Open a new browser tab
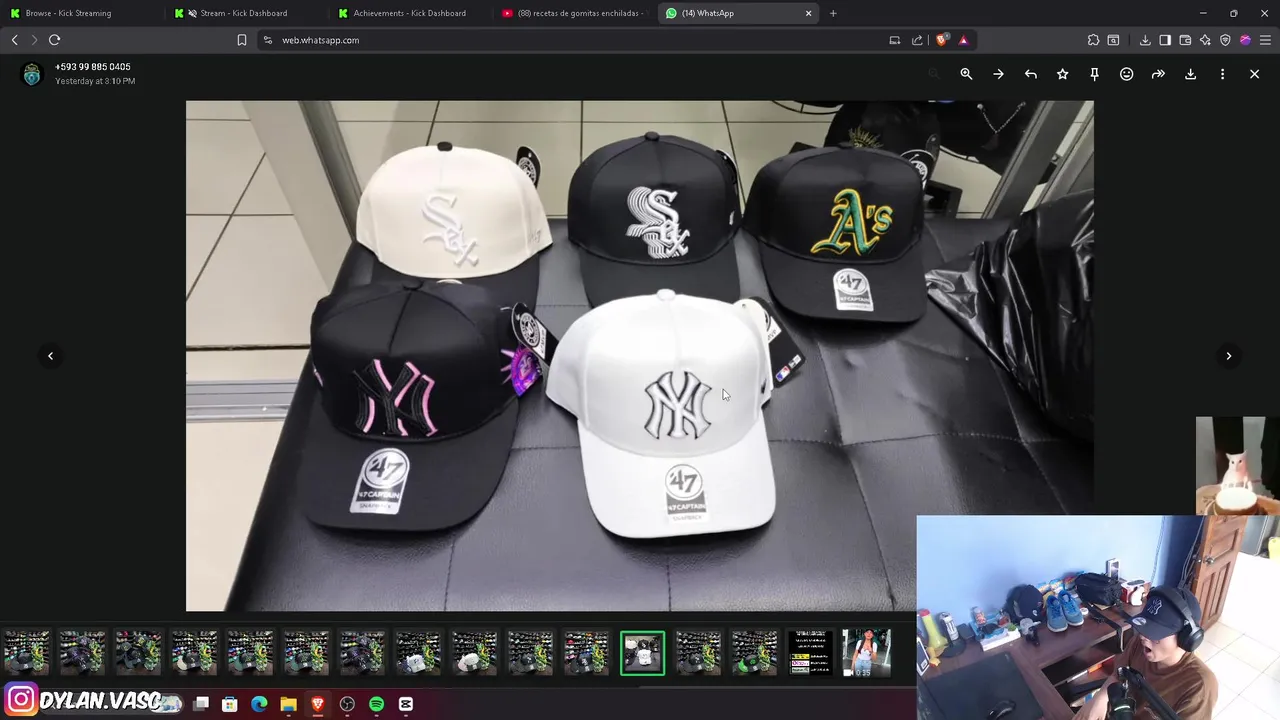Image resolution: width=1280 pixels, height=720 pixels. tap(833, 13)
